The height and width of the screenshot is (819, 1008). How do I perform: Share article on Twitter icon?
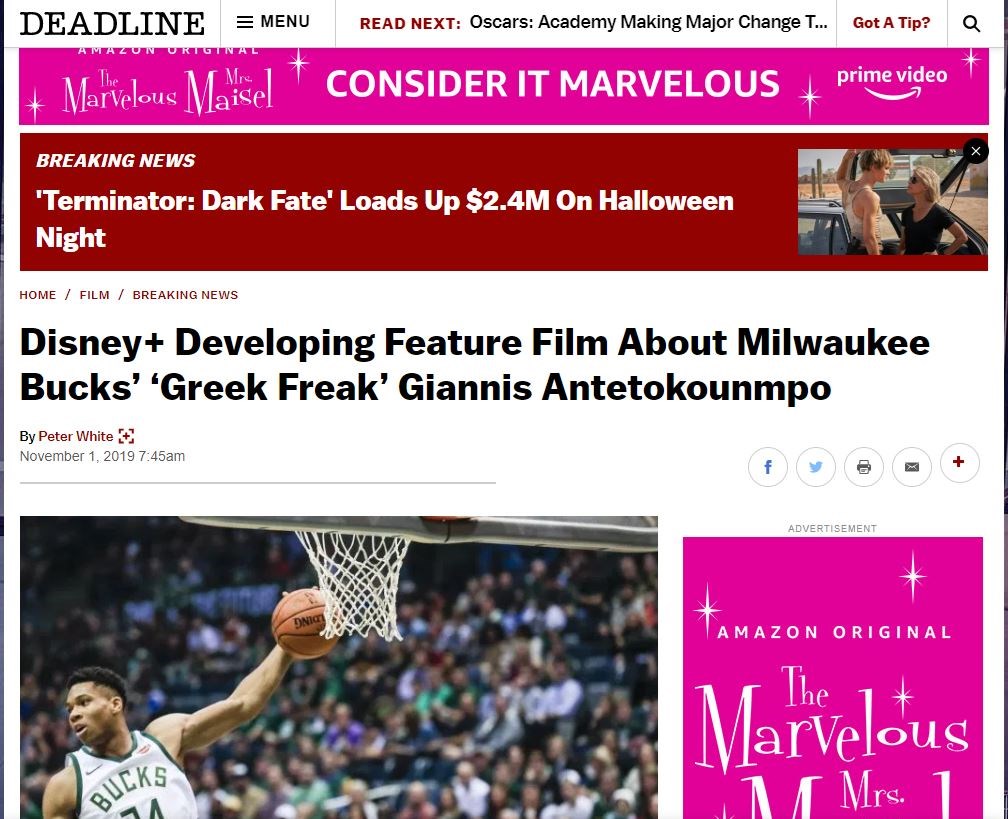[x=816, y=467]
